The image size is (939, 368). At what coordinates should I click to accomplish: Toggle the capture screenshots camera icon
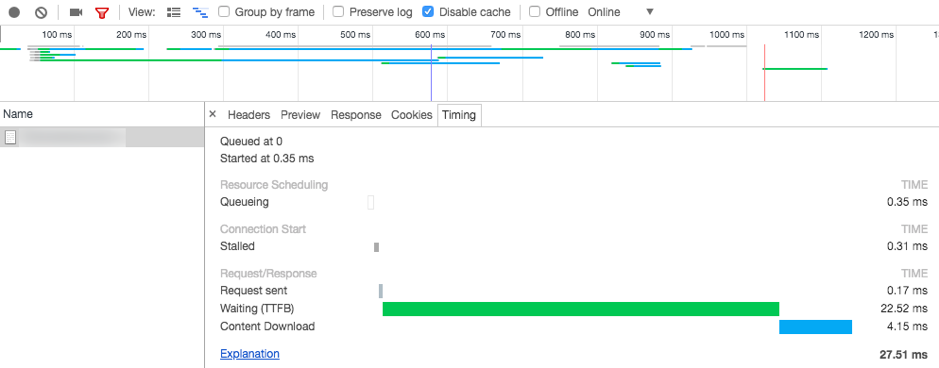click(x=76, y=12)
